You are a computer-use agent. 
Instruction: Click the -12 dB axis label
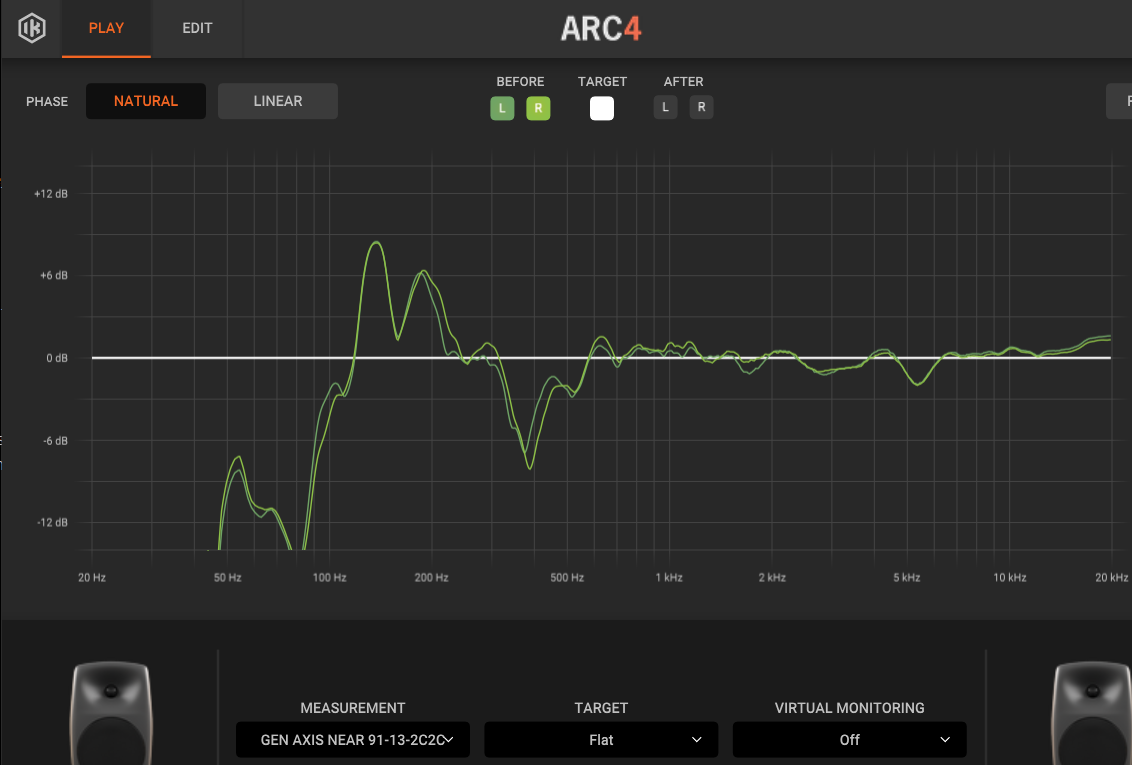pyautogui.click(x=52, y=522)
